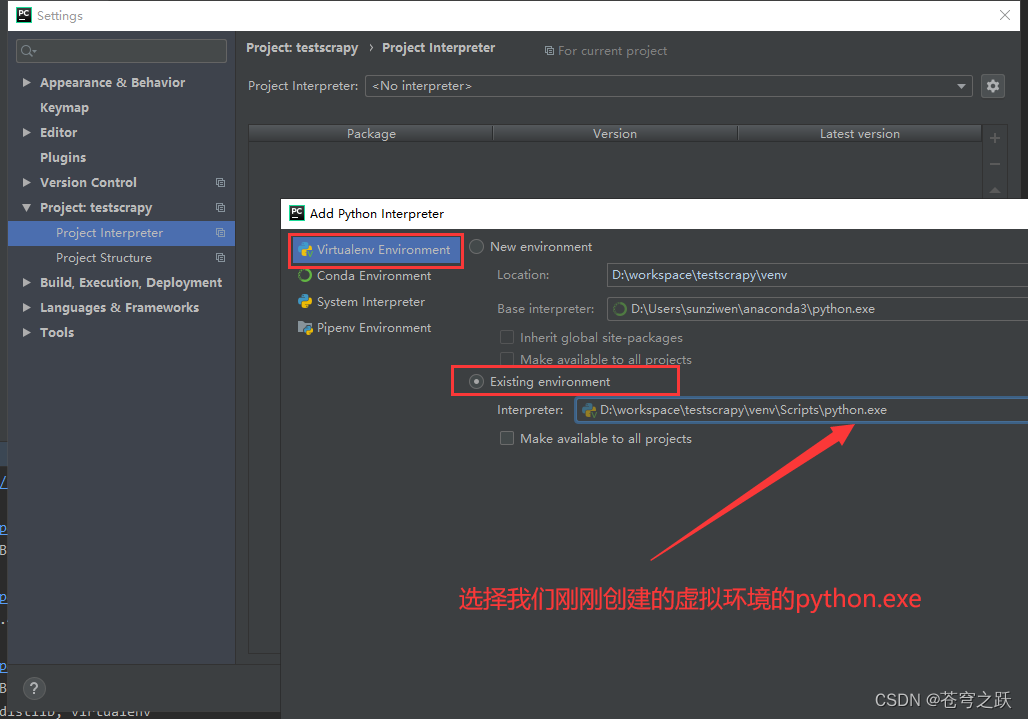Choose Pipenv Environment type
The width and height of the screenshot is (1028, 719).
374,328
